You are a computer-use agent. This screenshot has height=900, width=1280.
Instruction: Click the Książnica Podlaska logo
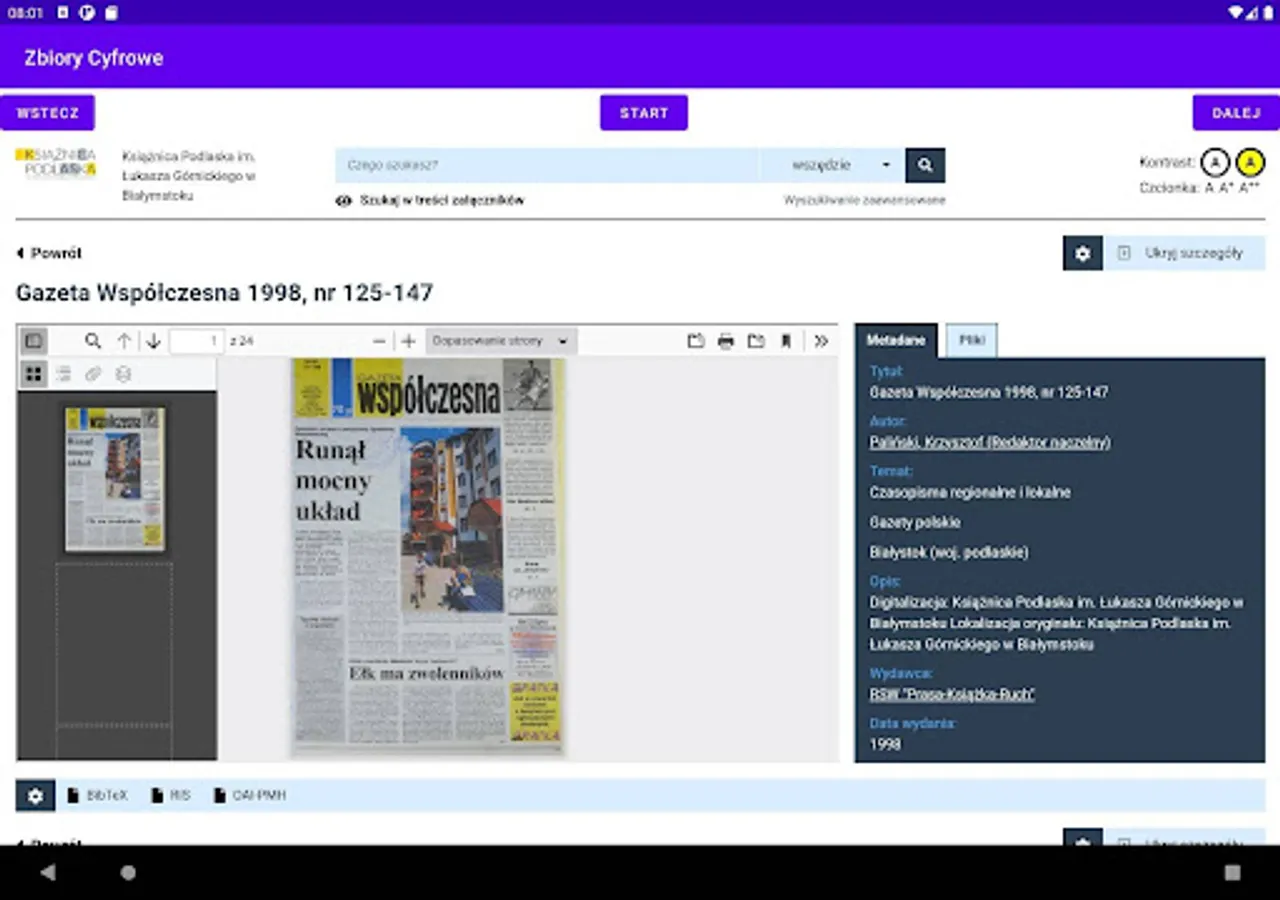click(56, 162)
